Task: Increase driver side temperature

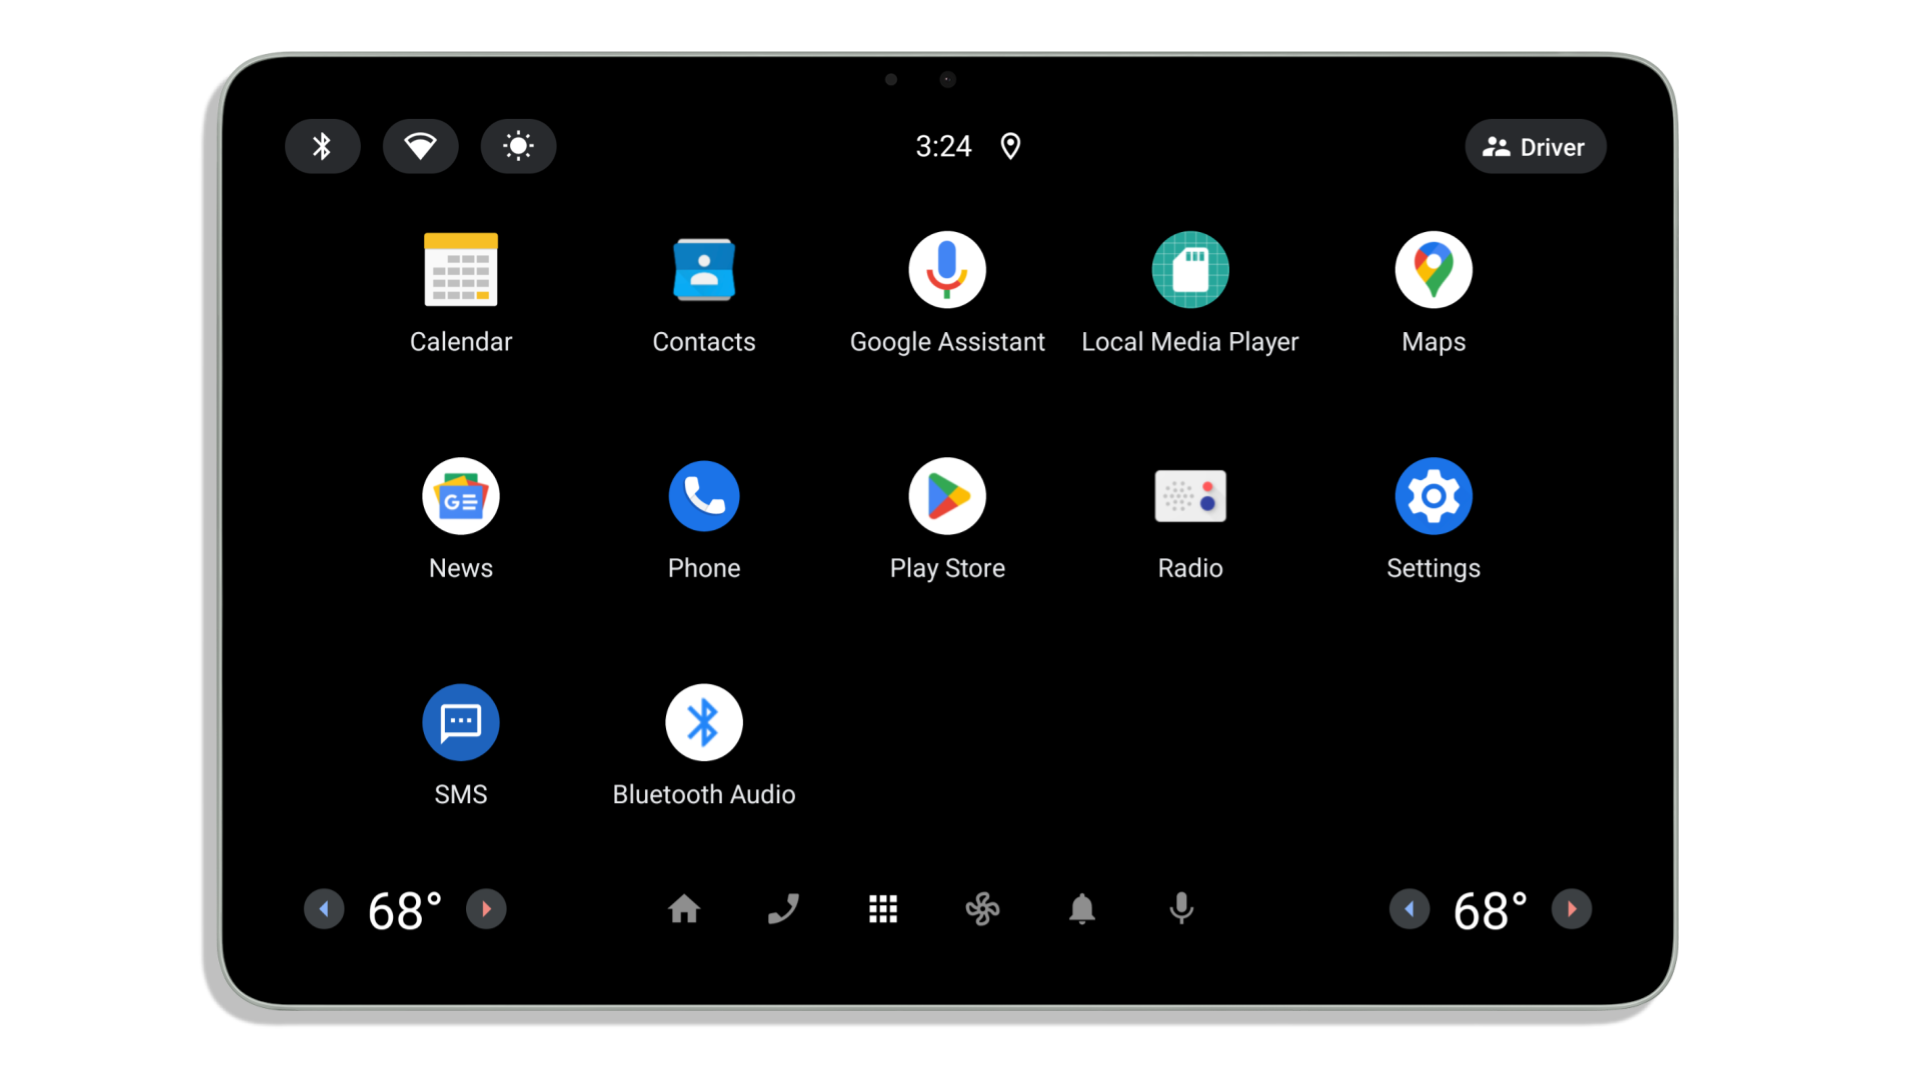Action: (485, 909)
